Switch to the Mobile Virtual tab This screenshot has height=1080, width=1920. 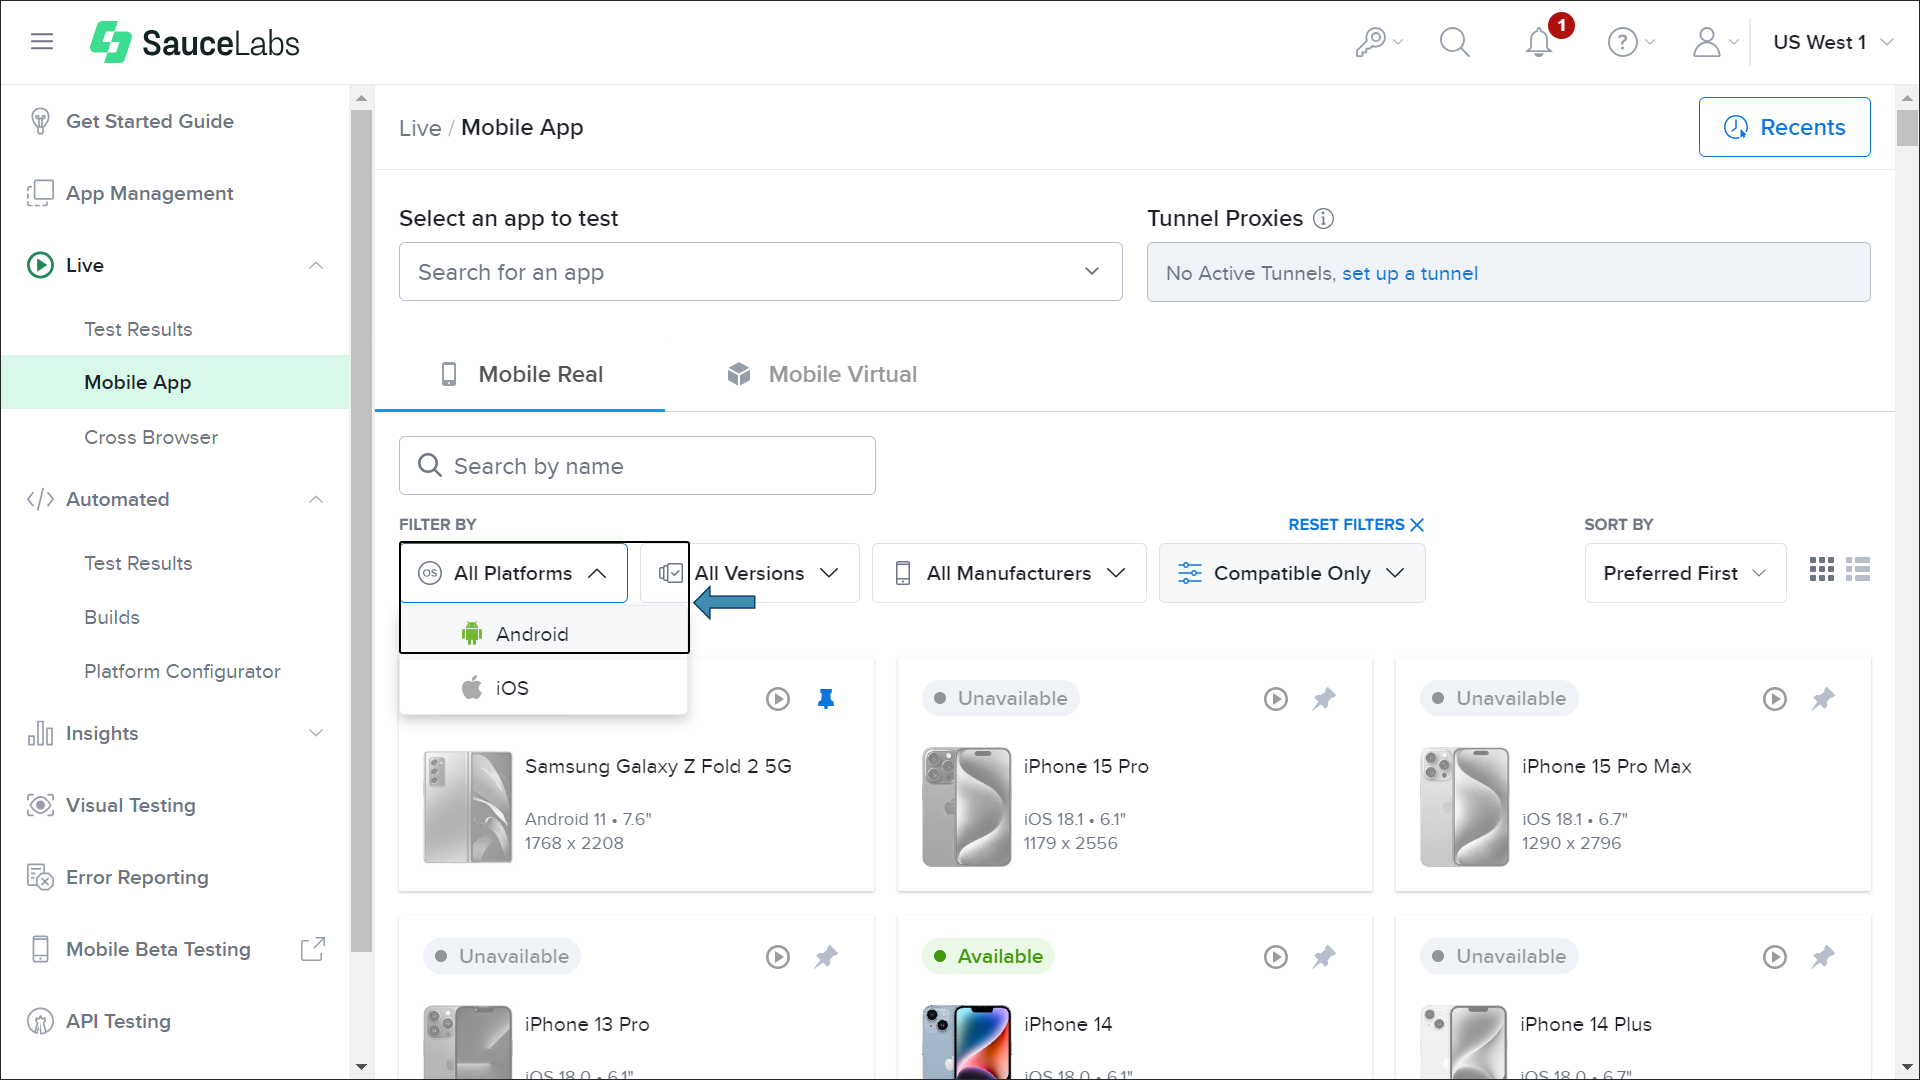coord(822,374)
